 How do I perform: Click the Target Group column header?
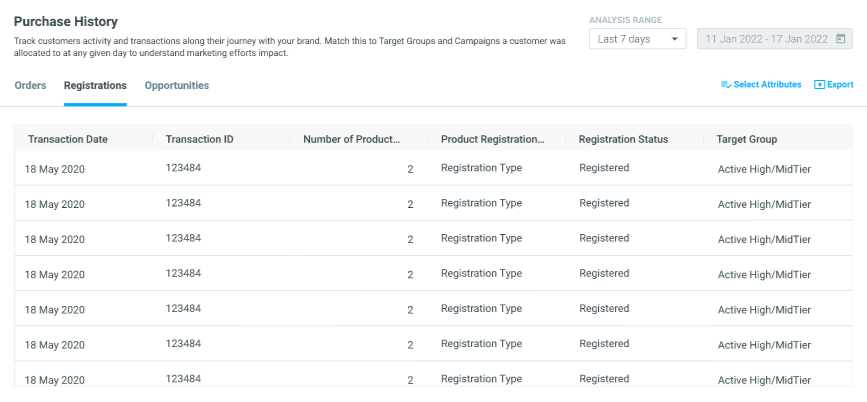(x=746, y=139)
